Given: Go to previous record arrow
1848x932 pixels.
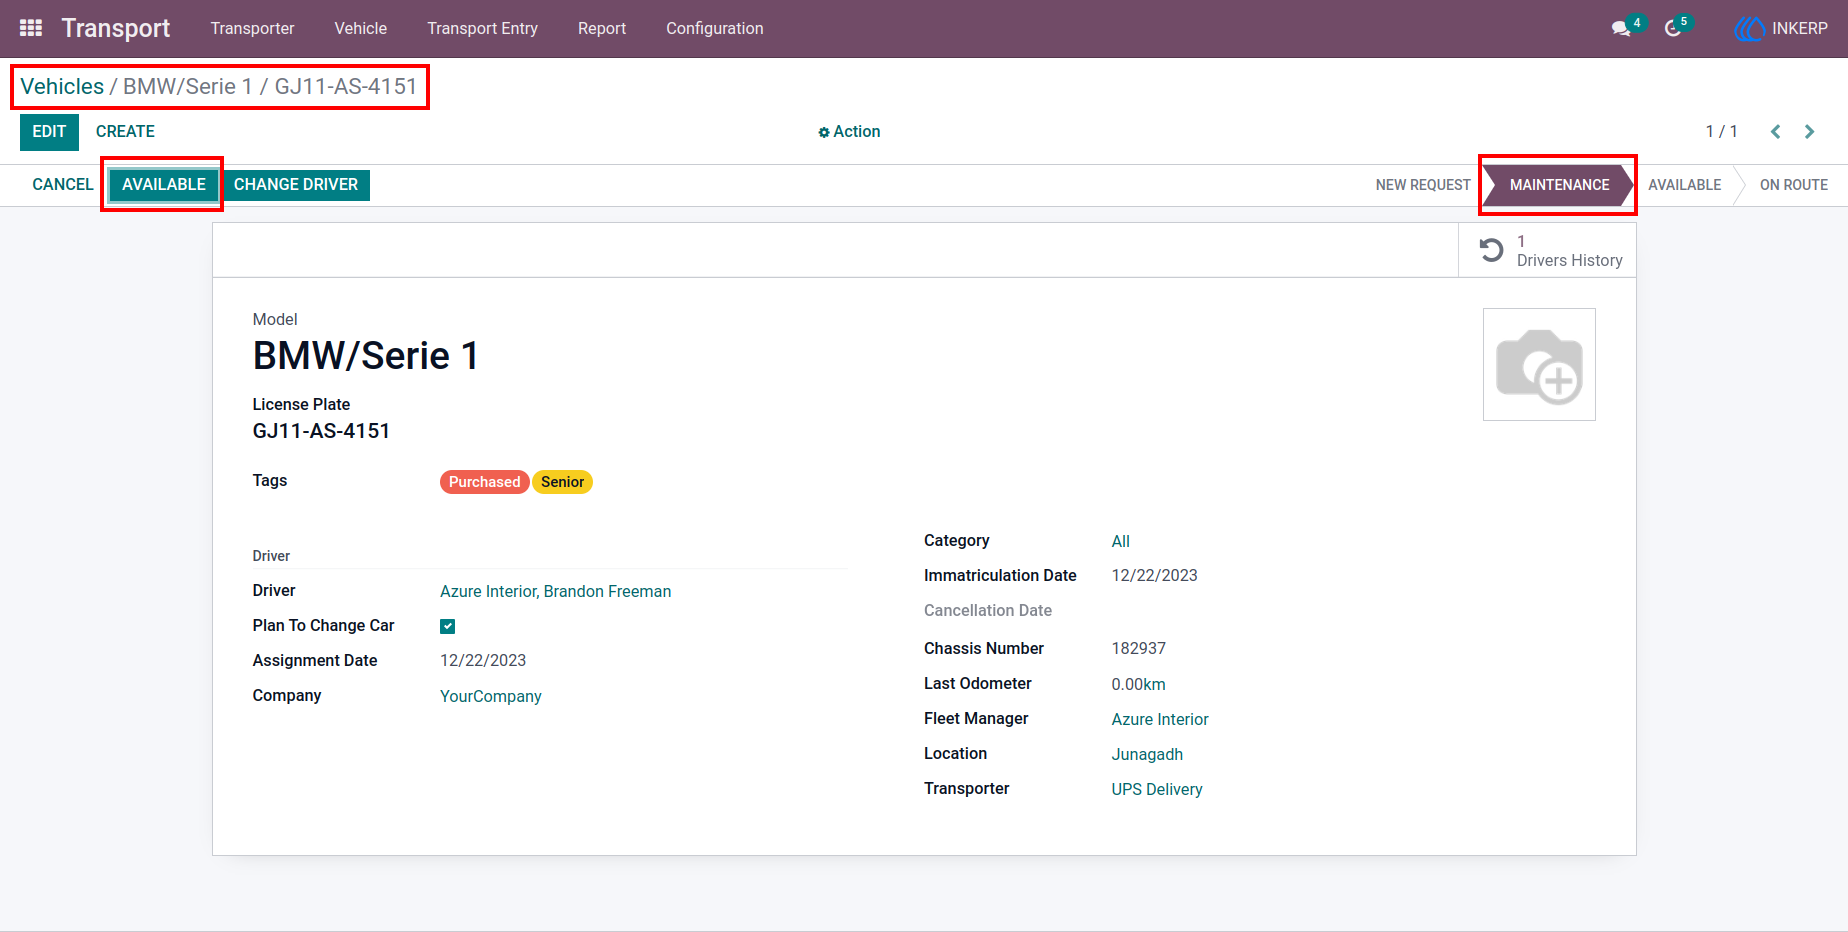Looking at the screenshot, I should (x=1775, y=132).
